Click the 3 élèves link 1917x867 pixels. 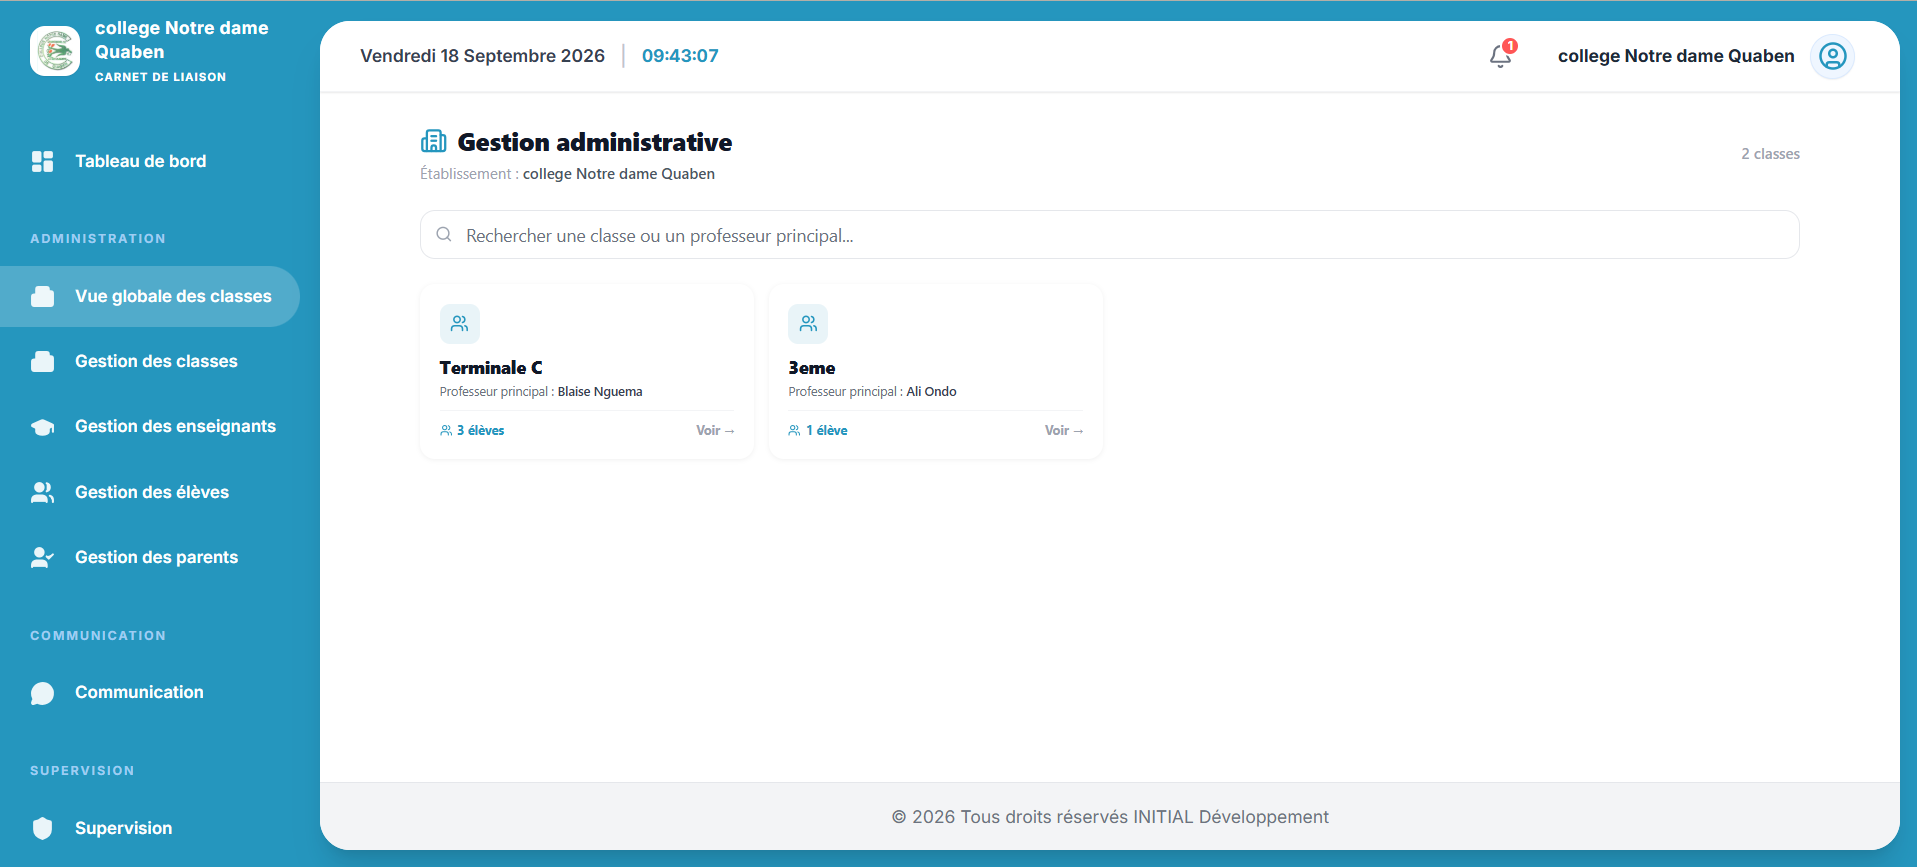[480, 431]
